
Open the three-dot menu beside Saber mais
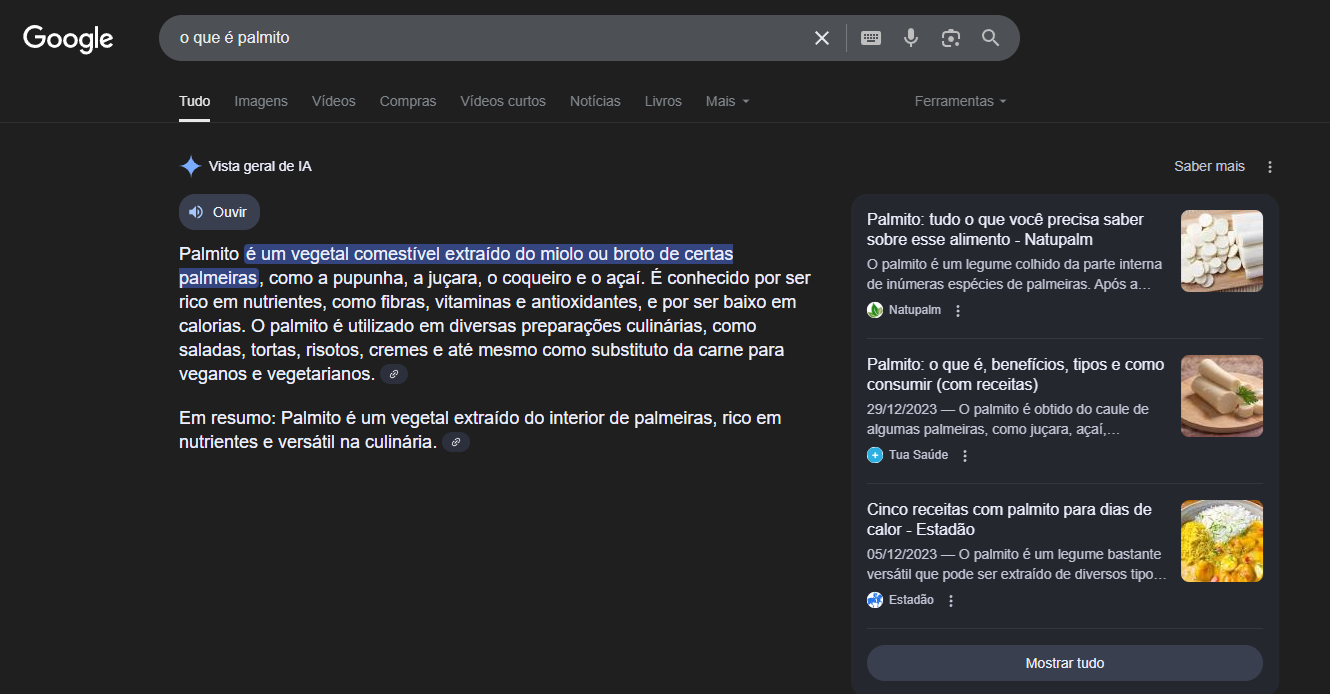coord(1270,167)
